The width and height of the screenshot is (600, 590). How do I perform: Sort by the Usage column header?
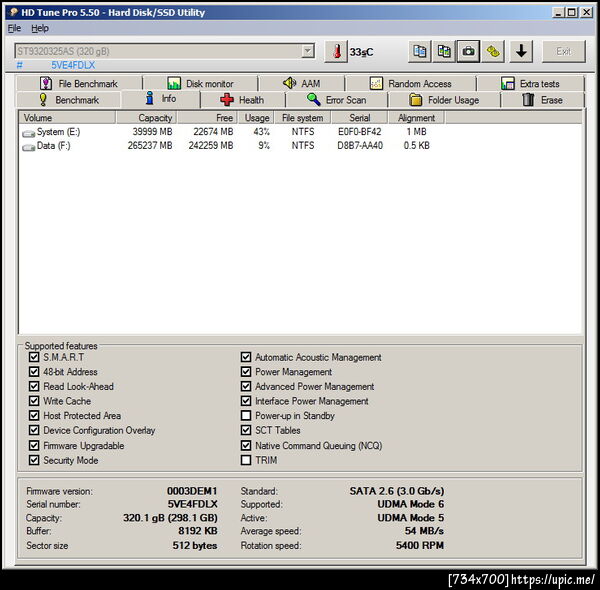[256, 118]
